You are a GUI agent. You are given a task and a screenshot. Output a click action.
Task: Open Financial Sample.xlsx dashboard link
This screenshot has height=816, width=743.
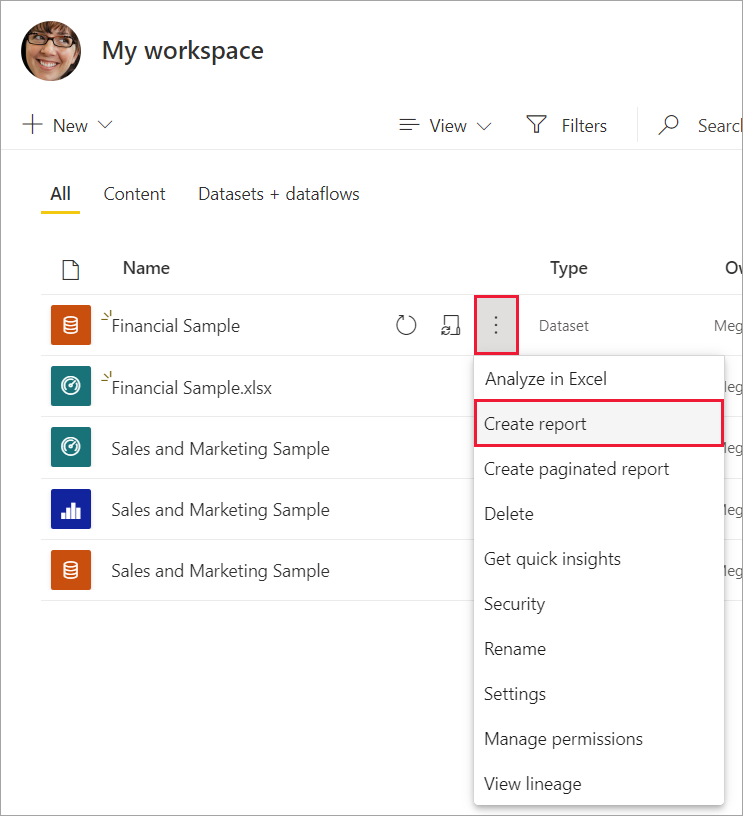[191, 387]
